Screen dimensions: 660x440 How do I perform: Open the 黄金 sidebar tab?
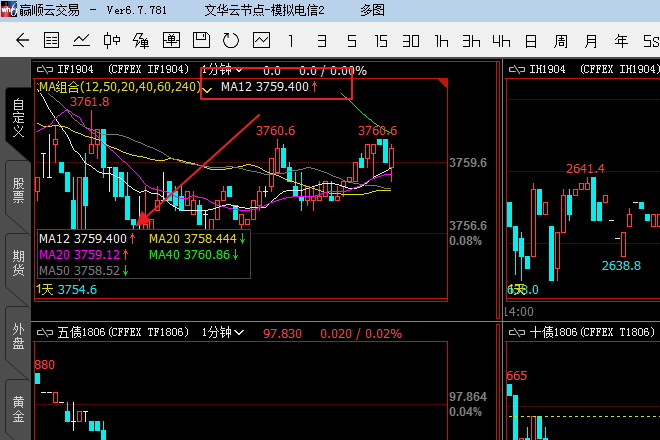coord(18,409)
